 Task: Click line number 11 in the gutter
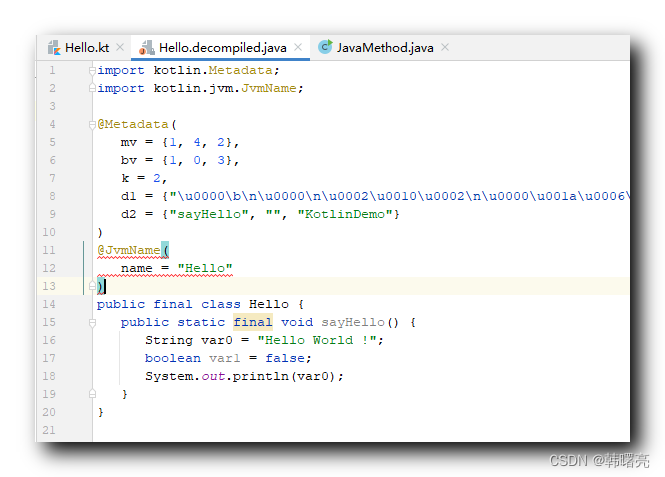[49, 250]
